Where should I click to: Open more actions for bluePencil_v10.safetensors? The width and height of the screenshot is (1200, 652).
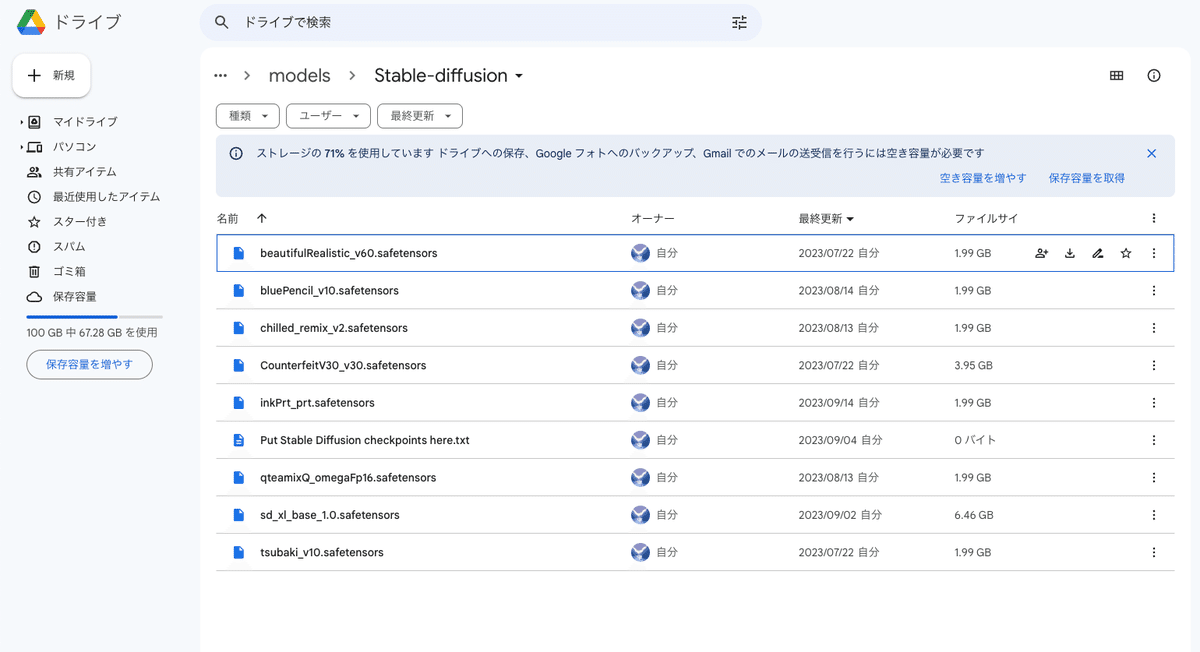point(1154,291)
